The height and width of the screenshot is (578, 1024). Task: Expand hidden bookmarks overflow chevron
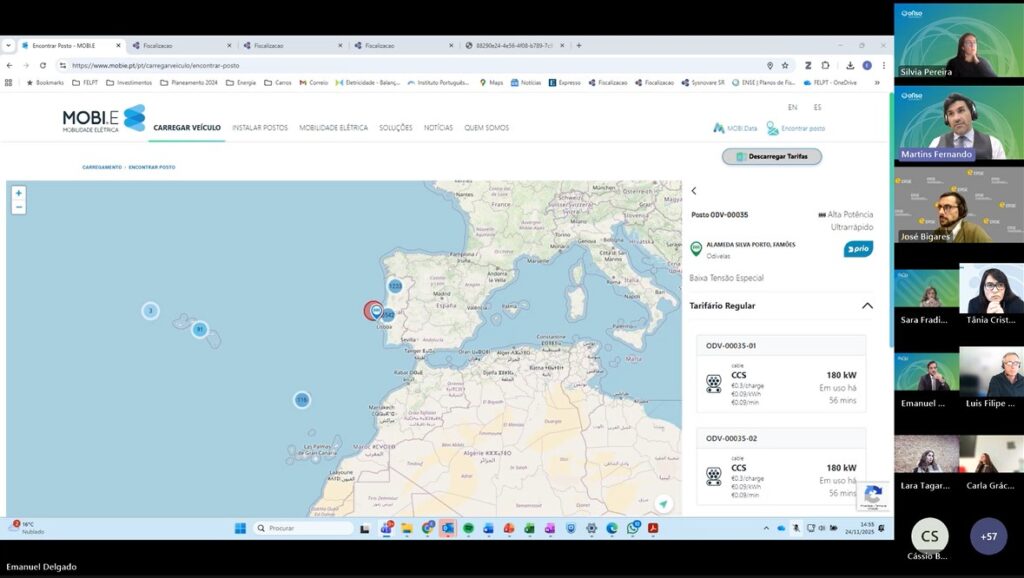(876, 83)
